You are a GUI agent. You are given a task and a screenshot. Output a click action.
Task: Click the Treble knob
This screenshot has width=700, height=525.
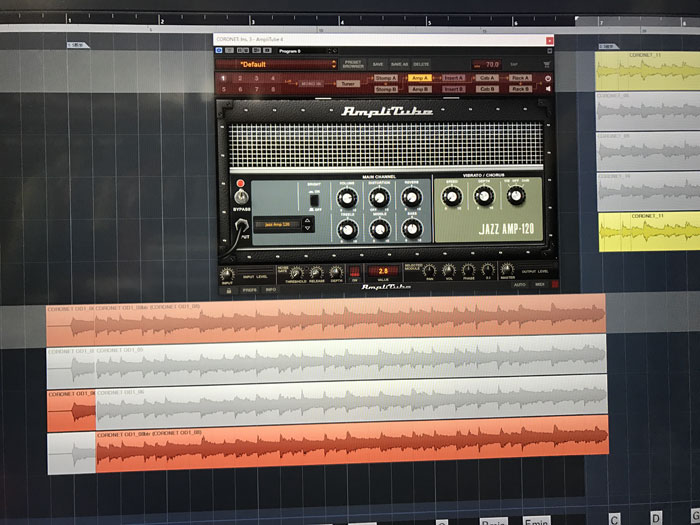point(347,229)
